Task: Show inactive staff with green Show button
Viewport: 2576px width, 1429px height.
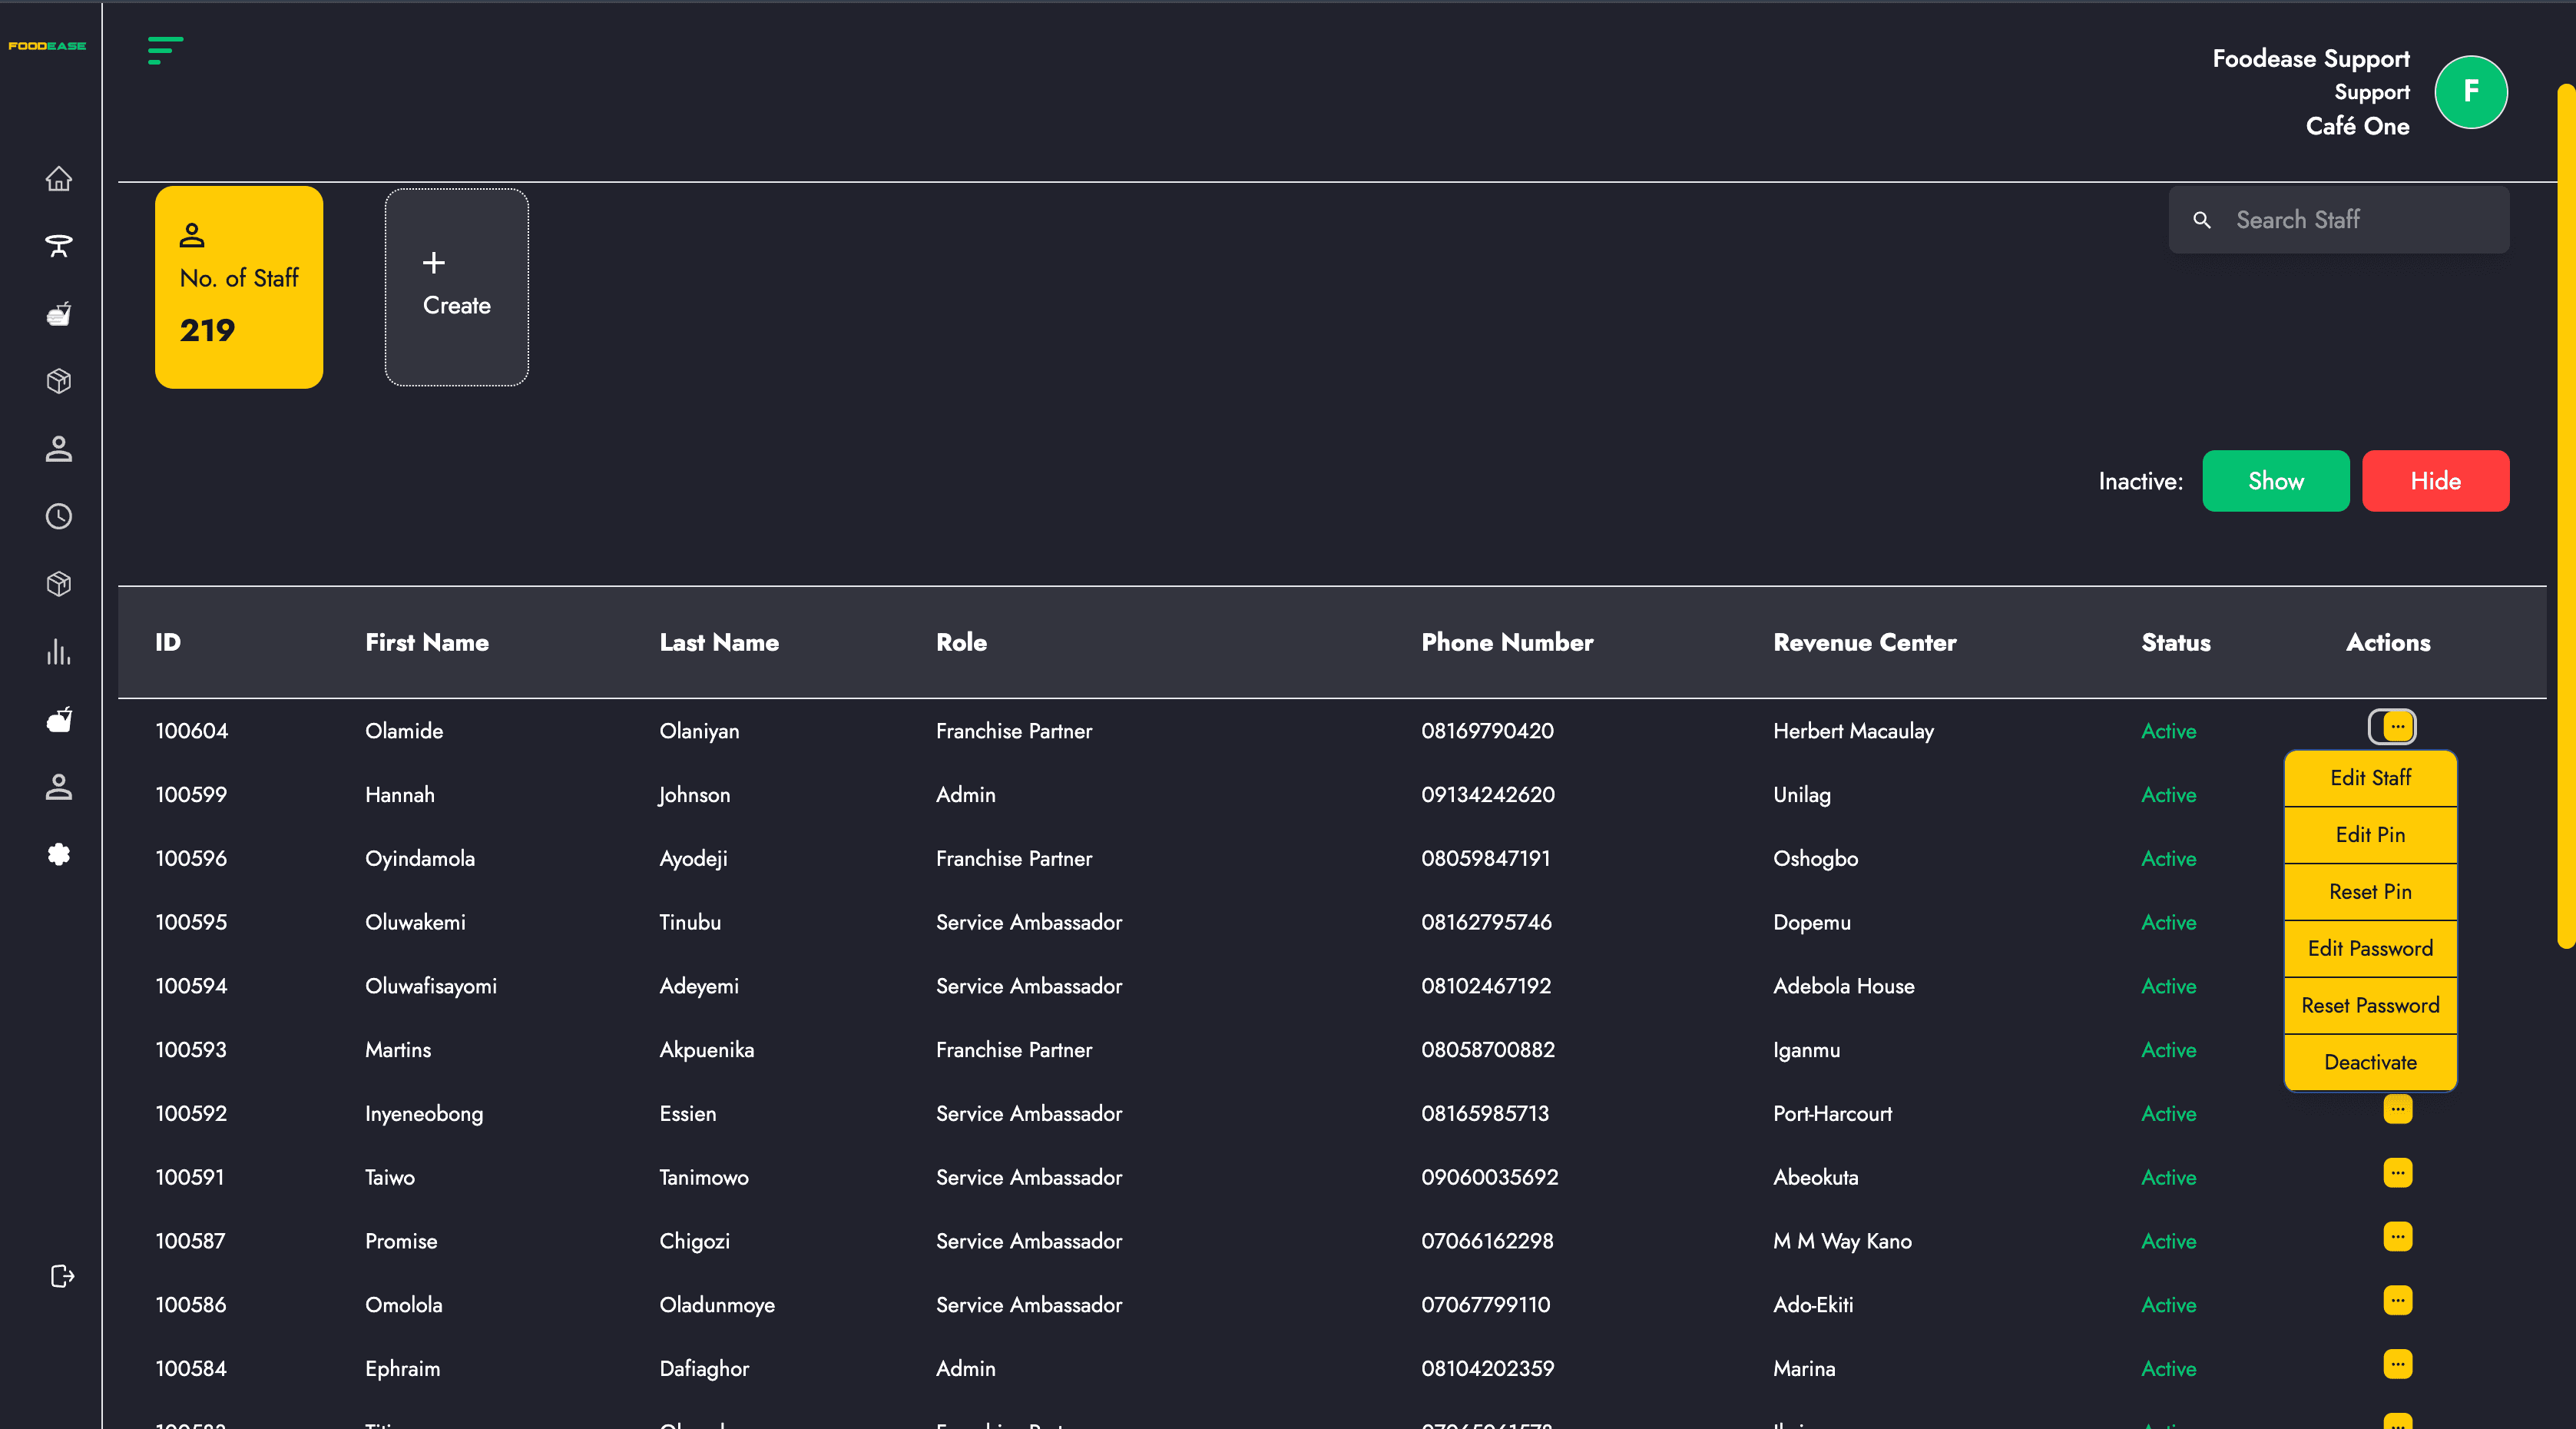Action: click(2276, 481)
